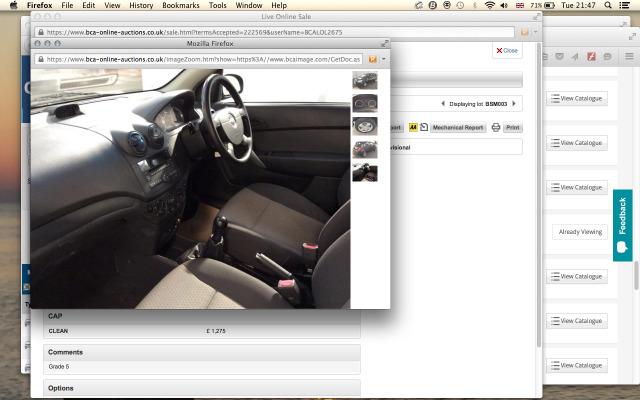The height and width of the screenshot is (400, 640).
Task: Open Notification Center list icon
Action: [x=624, y=5]
